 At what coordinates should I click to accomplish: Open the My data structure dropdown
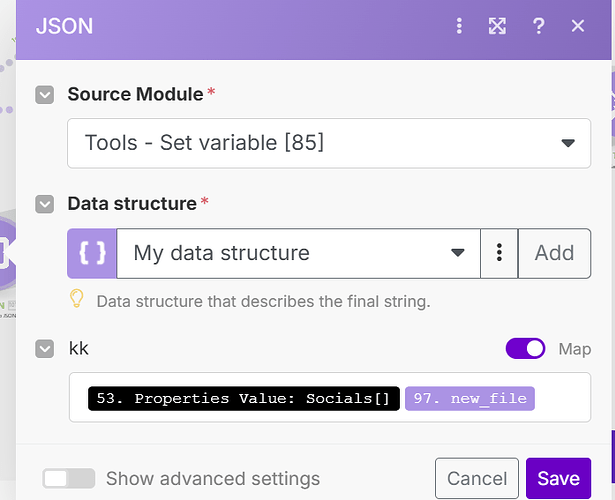point(298,253)
